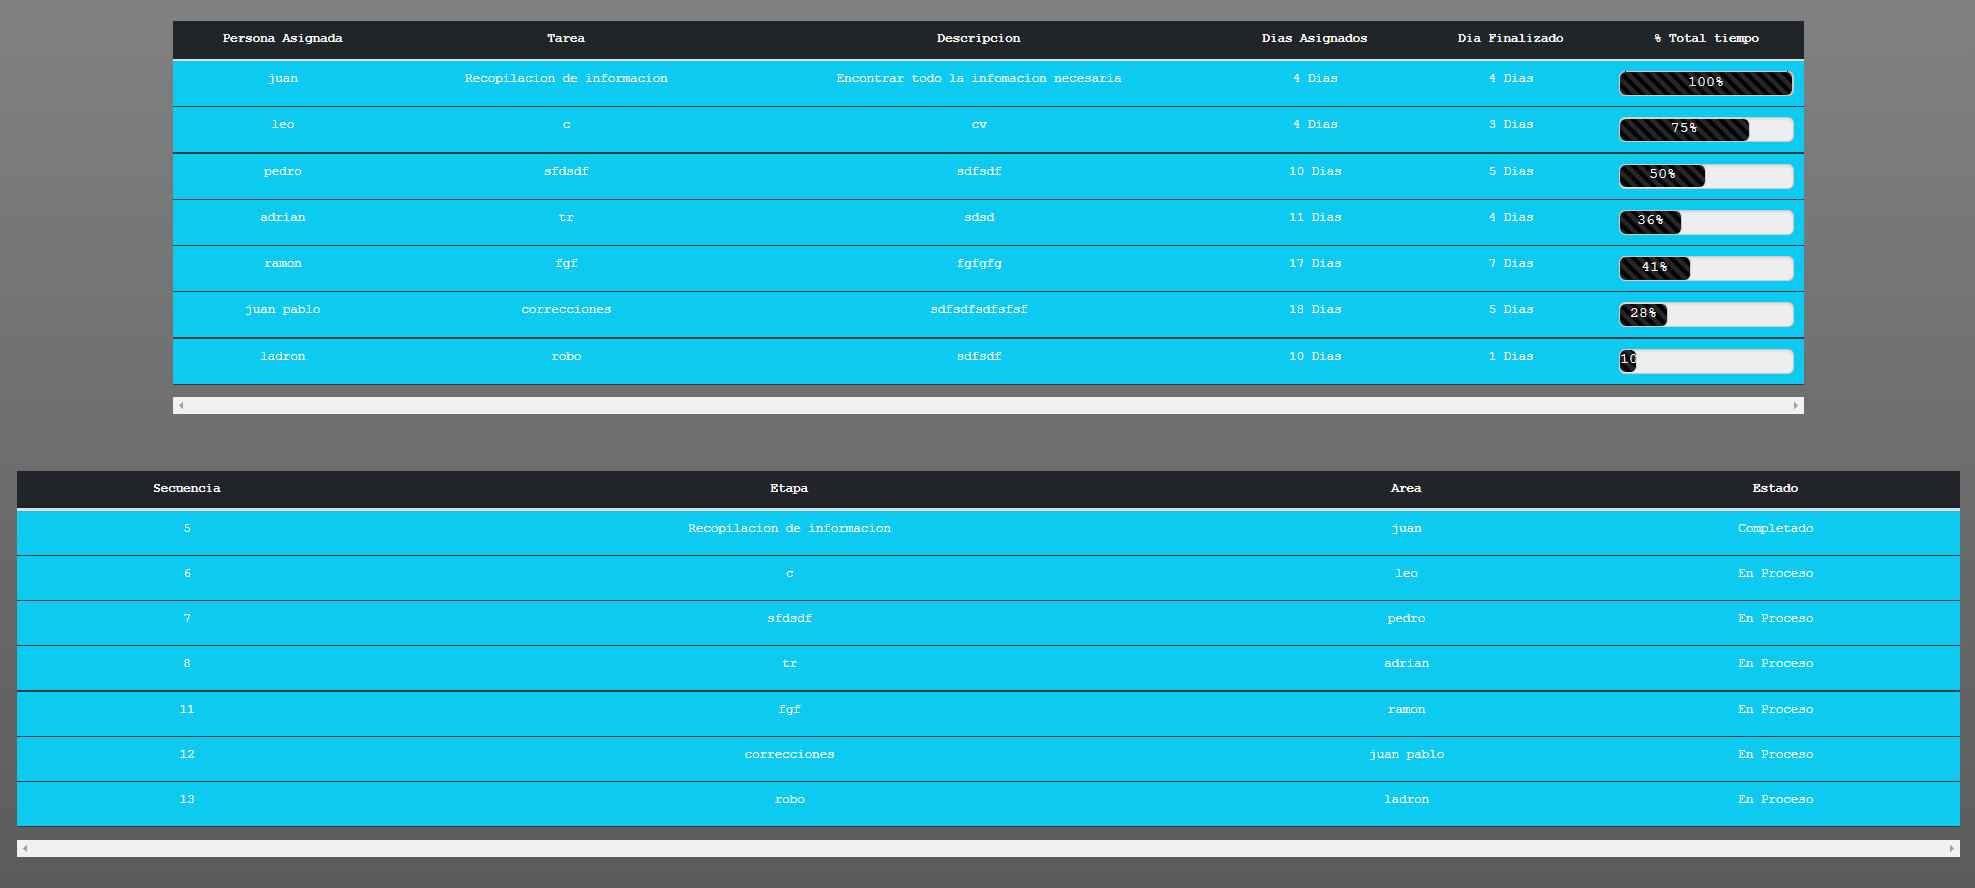Click 'robo' in the Tarea column
1975x888 pixels.
pos(566,356)
